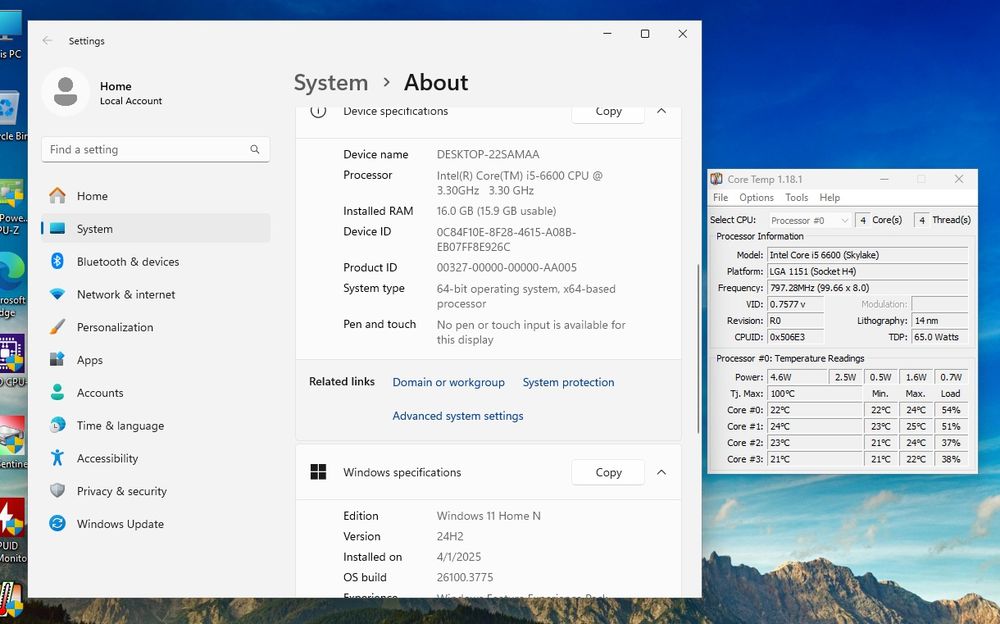
Task: Click Time & language clock icon
Action: pyautogui.click(x=57, y=425)
